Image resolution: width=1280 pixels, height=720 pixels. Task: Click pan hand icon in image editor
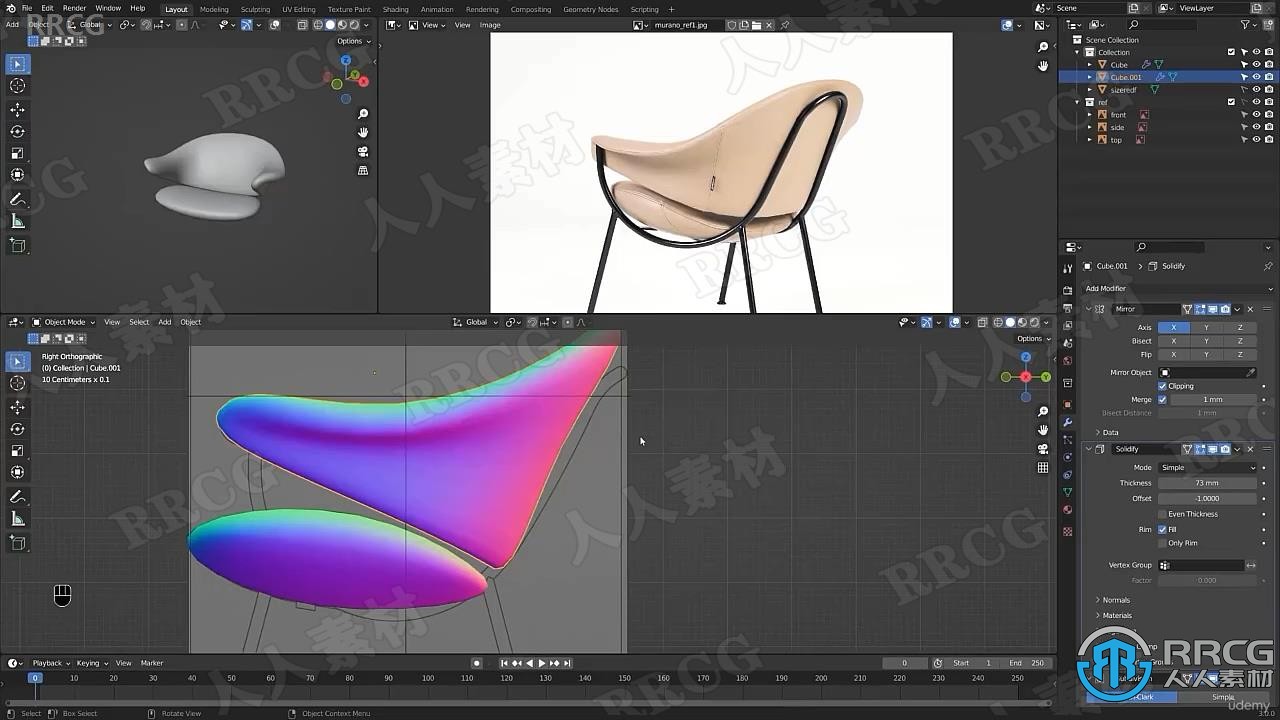1043,66
